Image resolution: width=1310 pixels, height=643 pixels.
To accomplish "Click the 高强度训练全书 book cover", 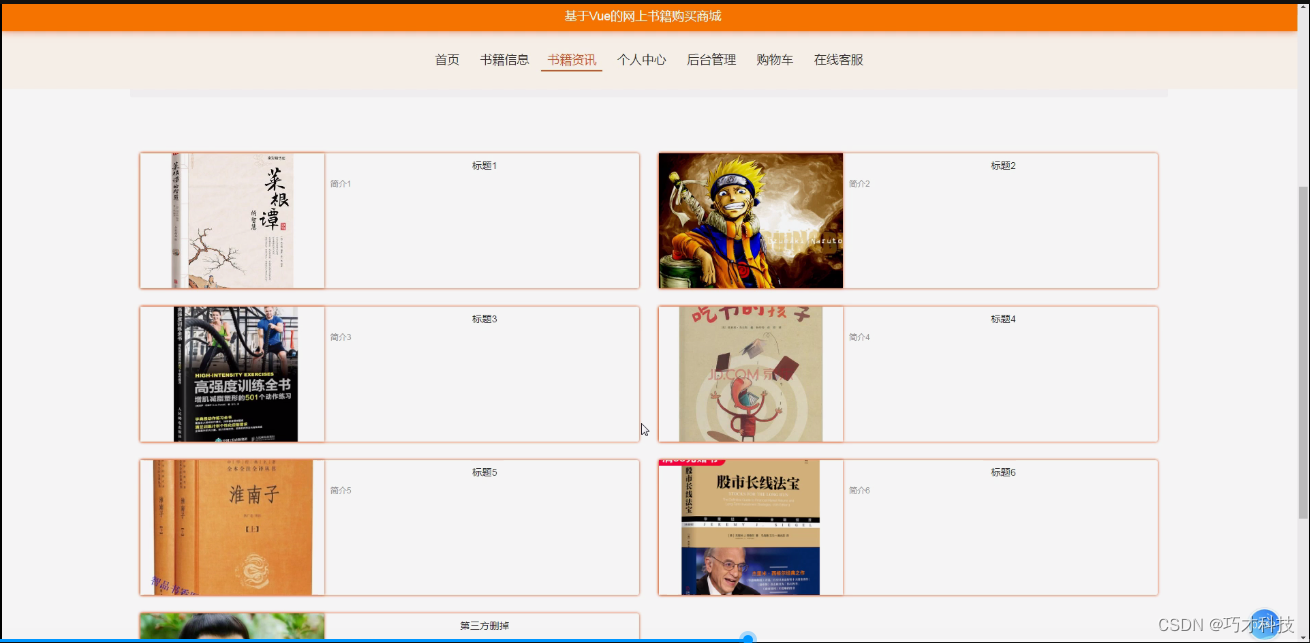I will pos(232,373).
